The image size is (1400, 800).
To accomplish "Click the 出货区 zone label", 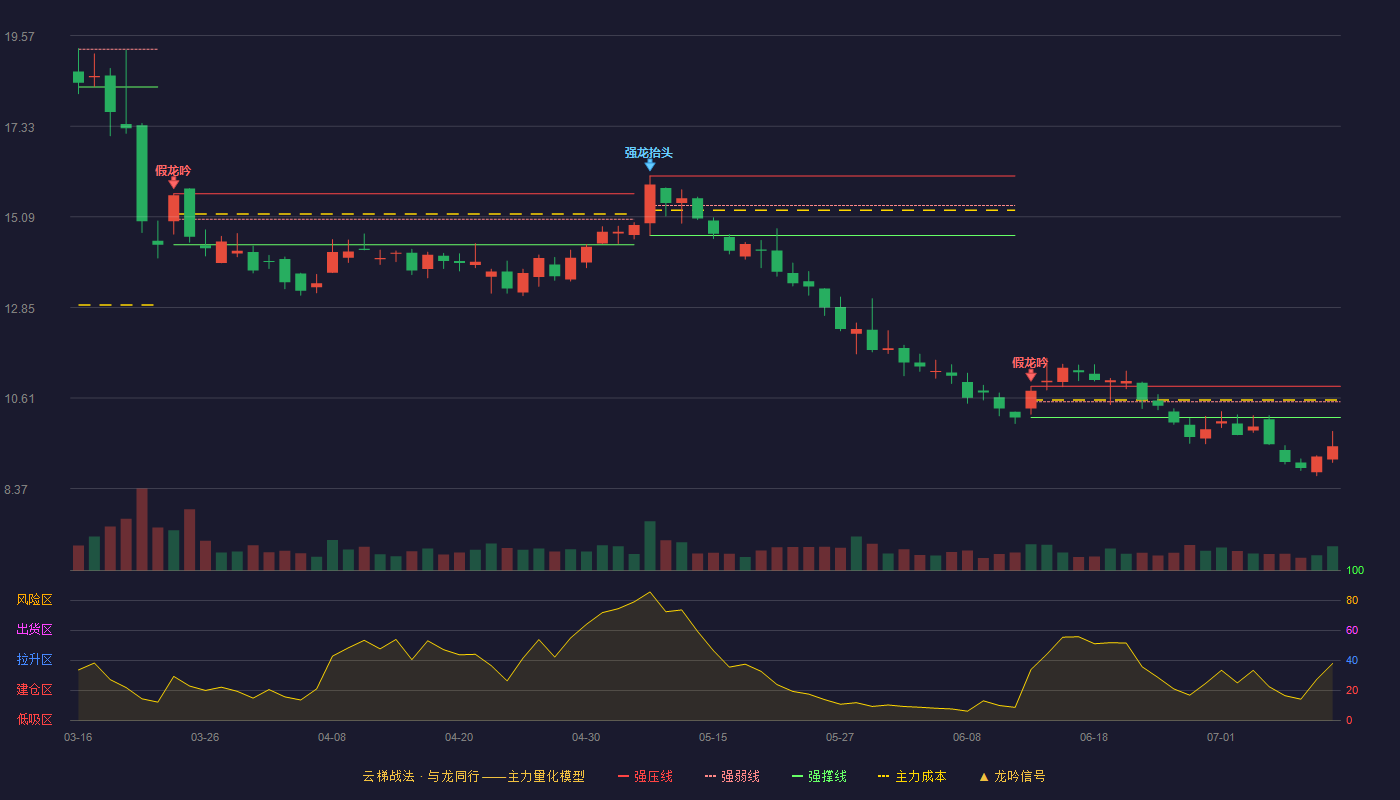I will 35,630.
